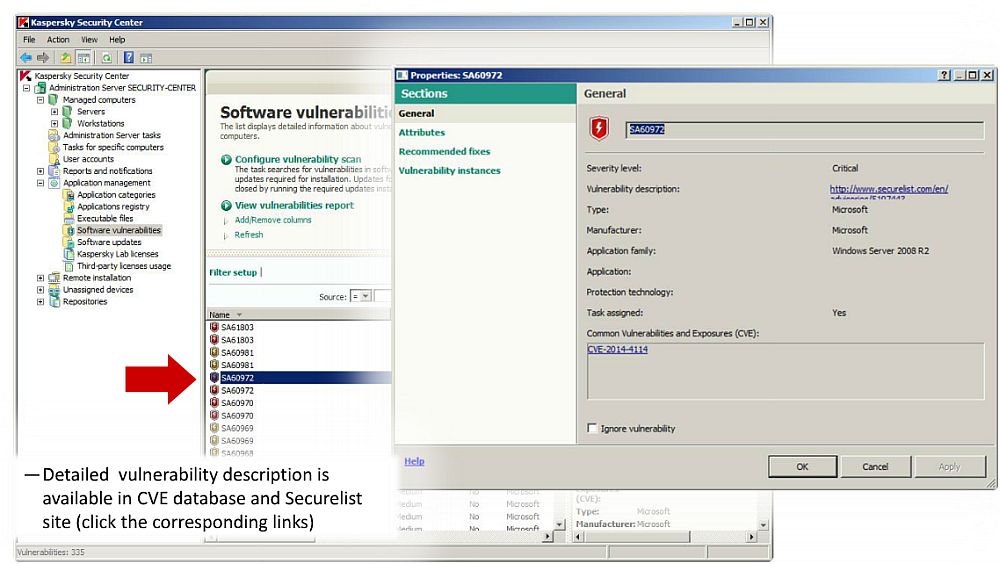Toggle the console tree pane toolbar icon
Image resolution: width=1000 pixels, height=564 pixels.
click(x=84, y=58)
